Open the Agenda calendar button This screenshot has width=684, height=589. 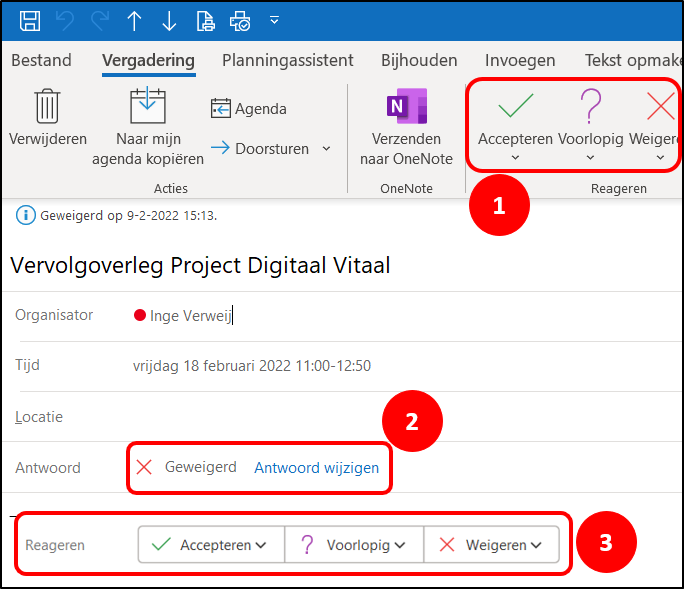249,109
